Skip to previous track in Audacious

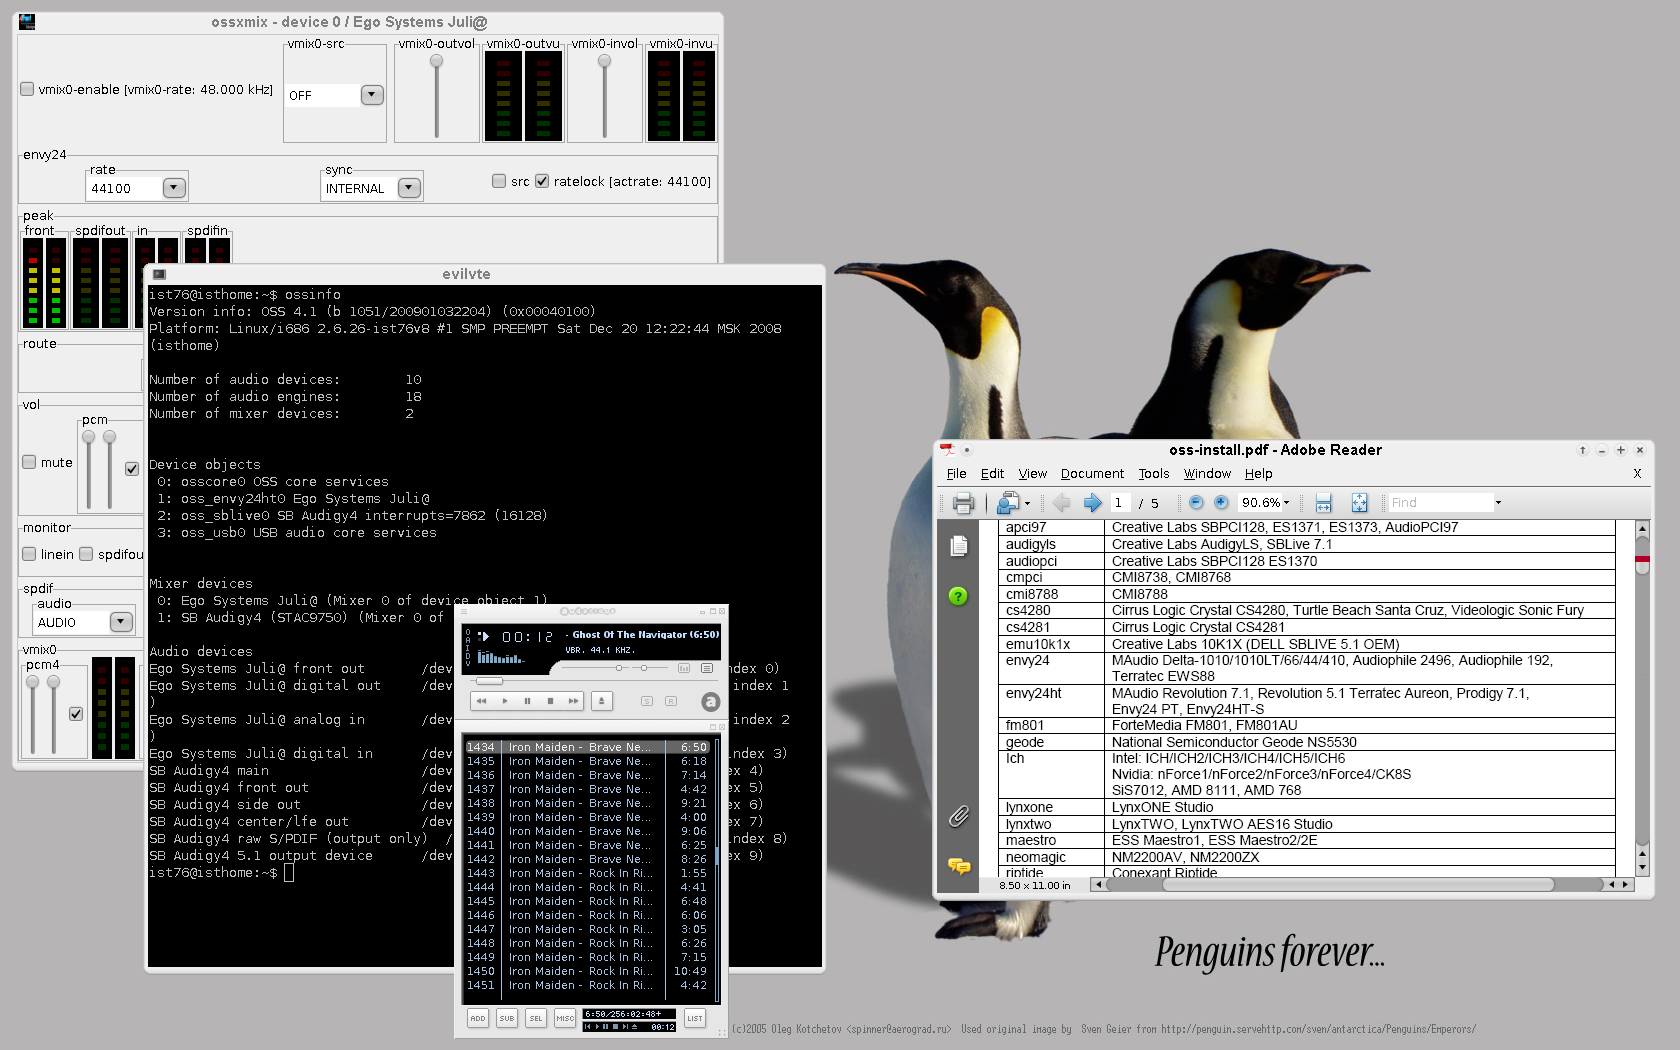[482, 701]
